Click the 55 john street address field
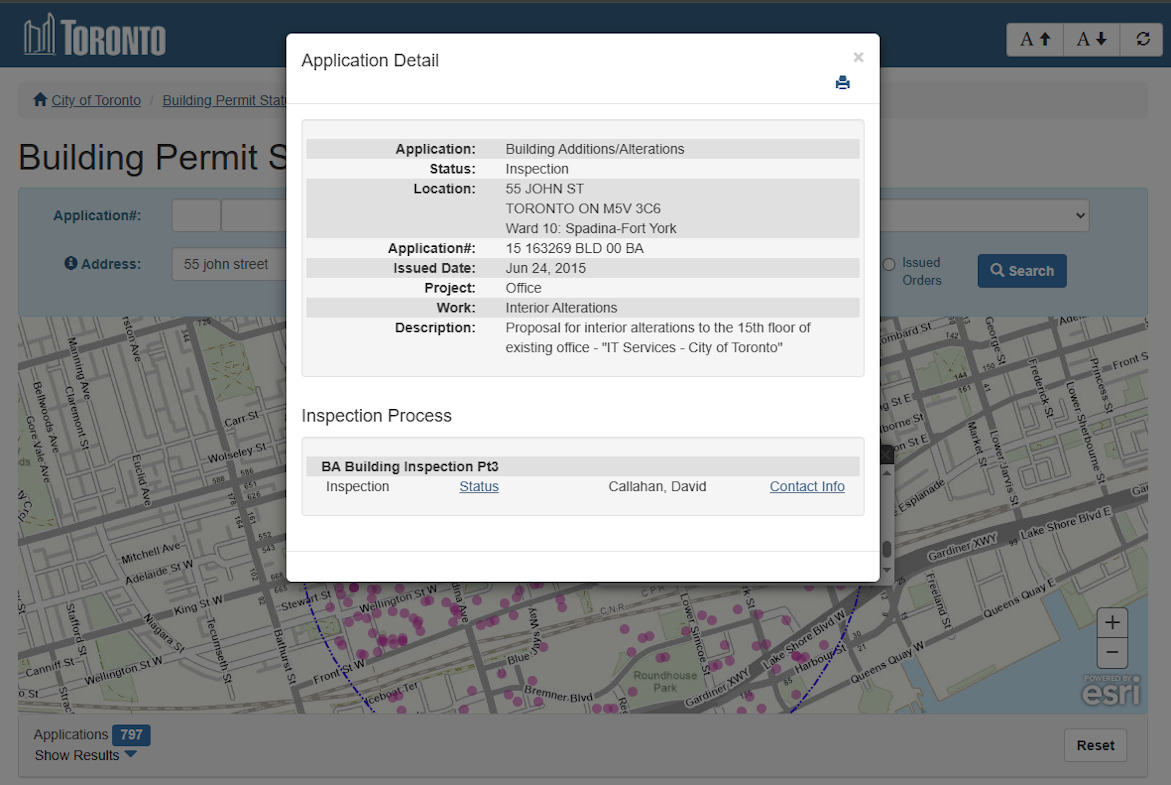 (x=229, y=264)
